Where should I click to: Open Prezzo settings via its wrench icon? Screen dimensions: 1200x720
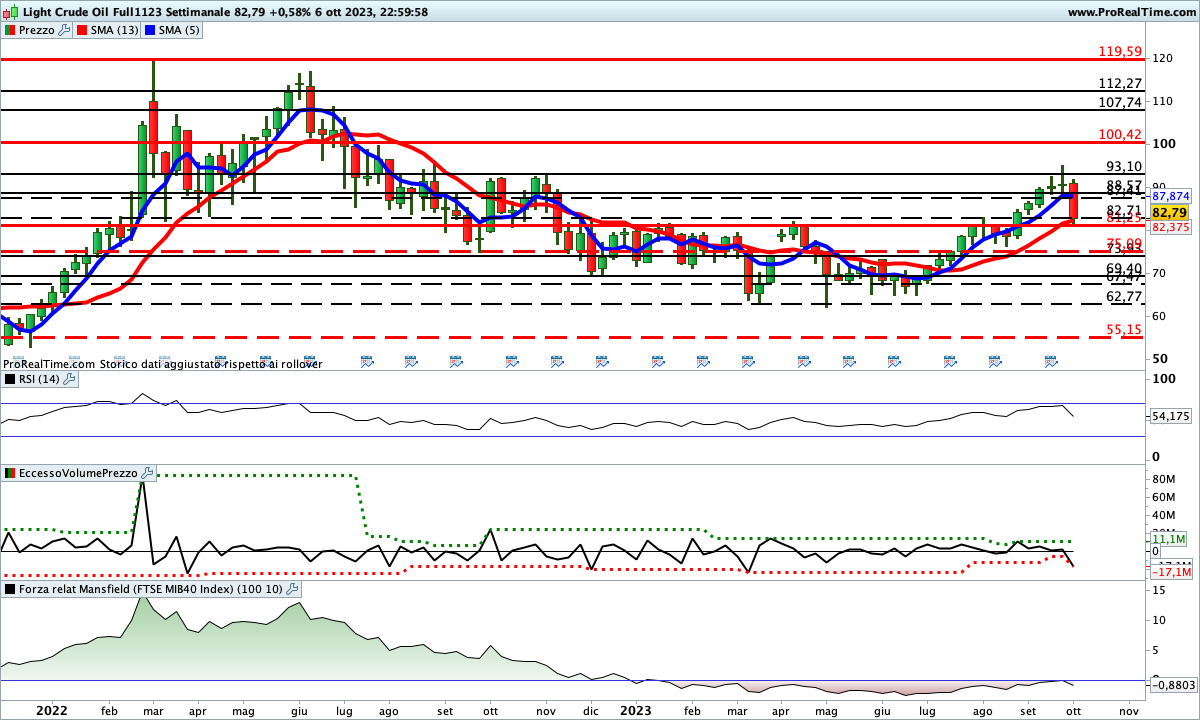tap(64, 30)
